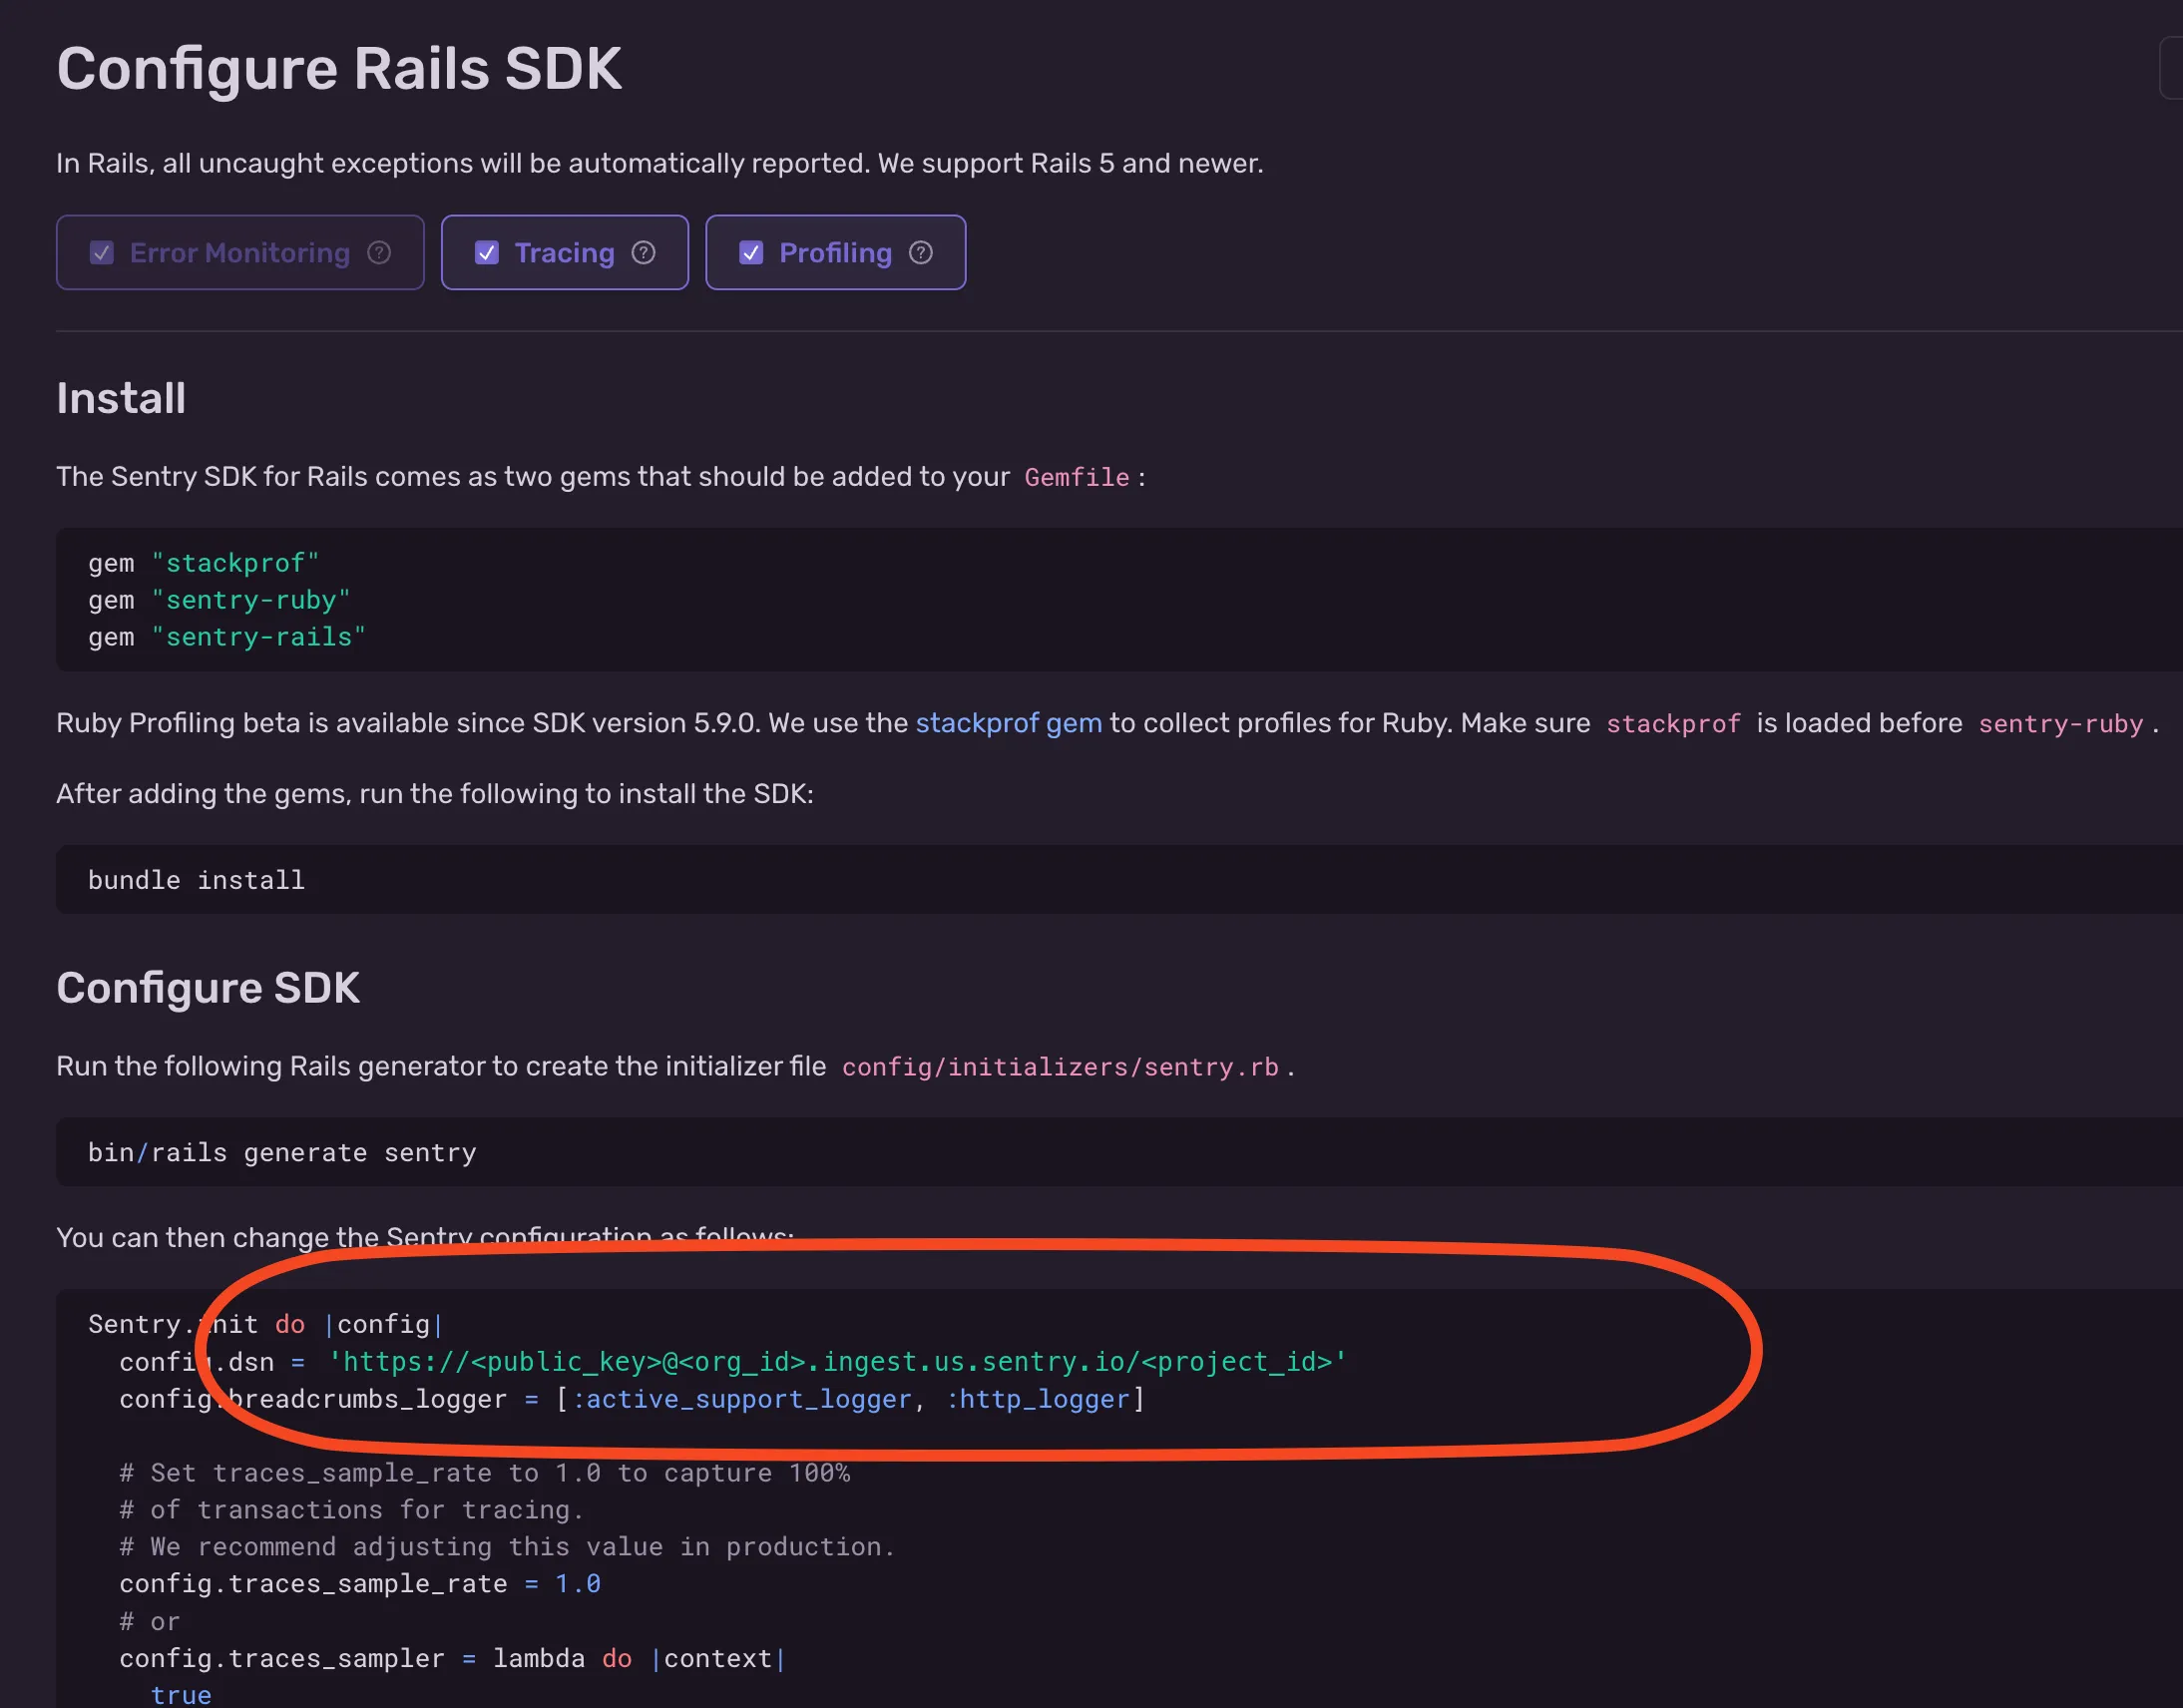Click the '# Set traces_sample_rate' comment line
This screenshot has width=2183, height=1708.
pos(485,1473)
